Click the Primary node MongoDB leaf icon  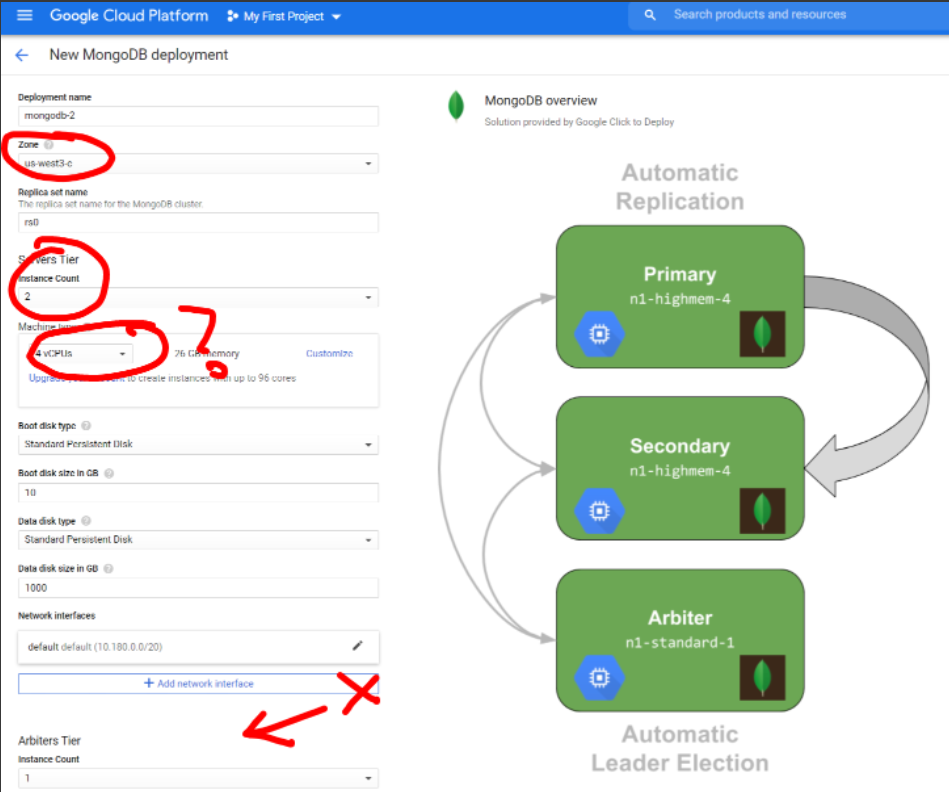pyautogui.click(x=763, y=334)
